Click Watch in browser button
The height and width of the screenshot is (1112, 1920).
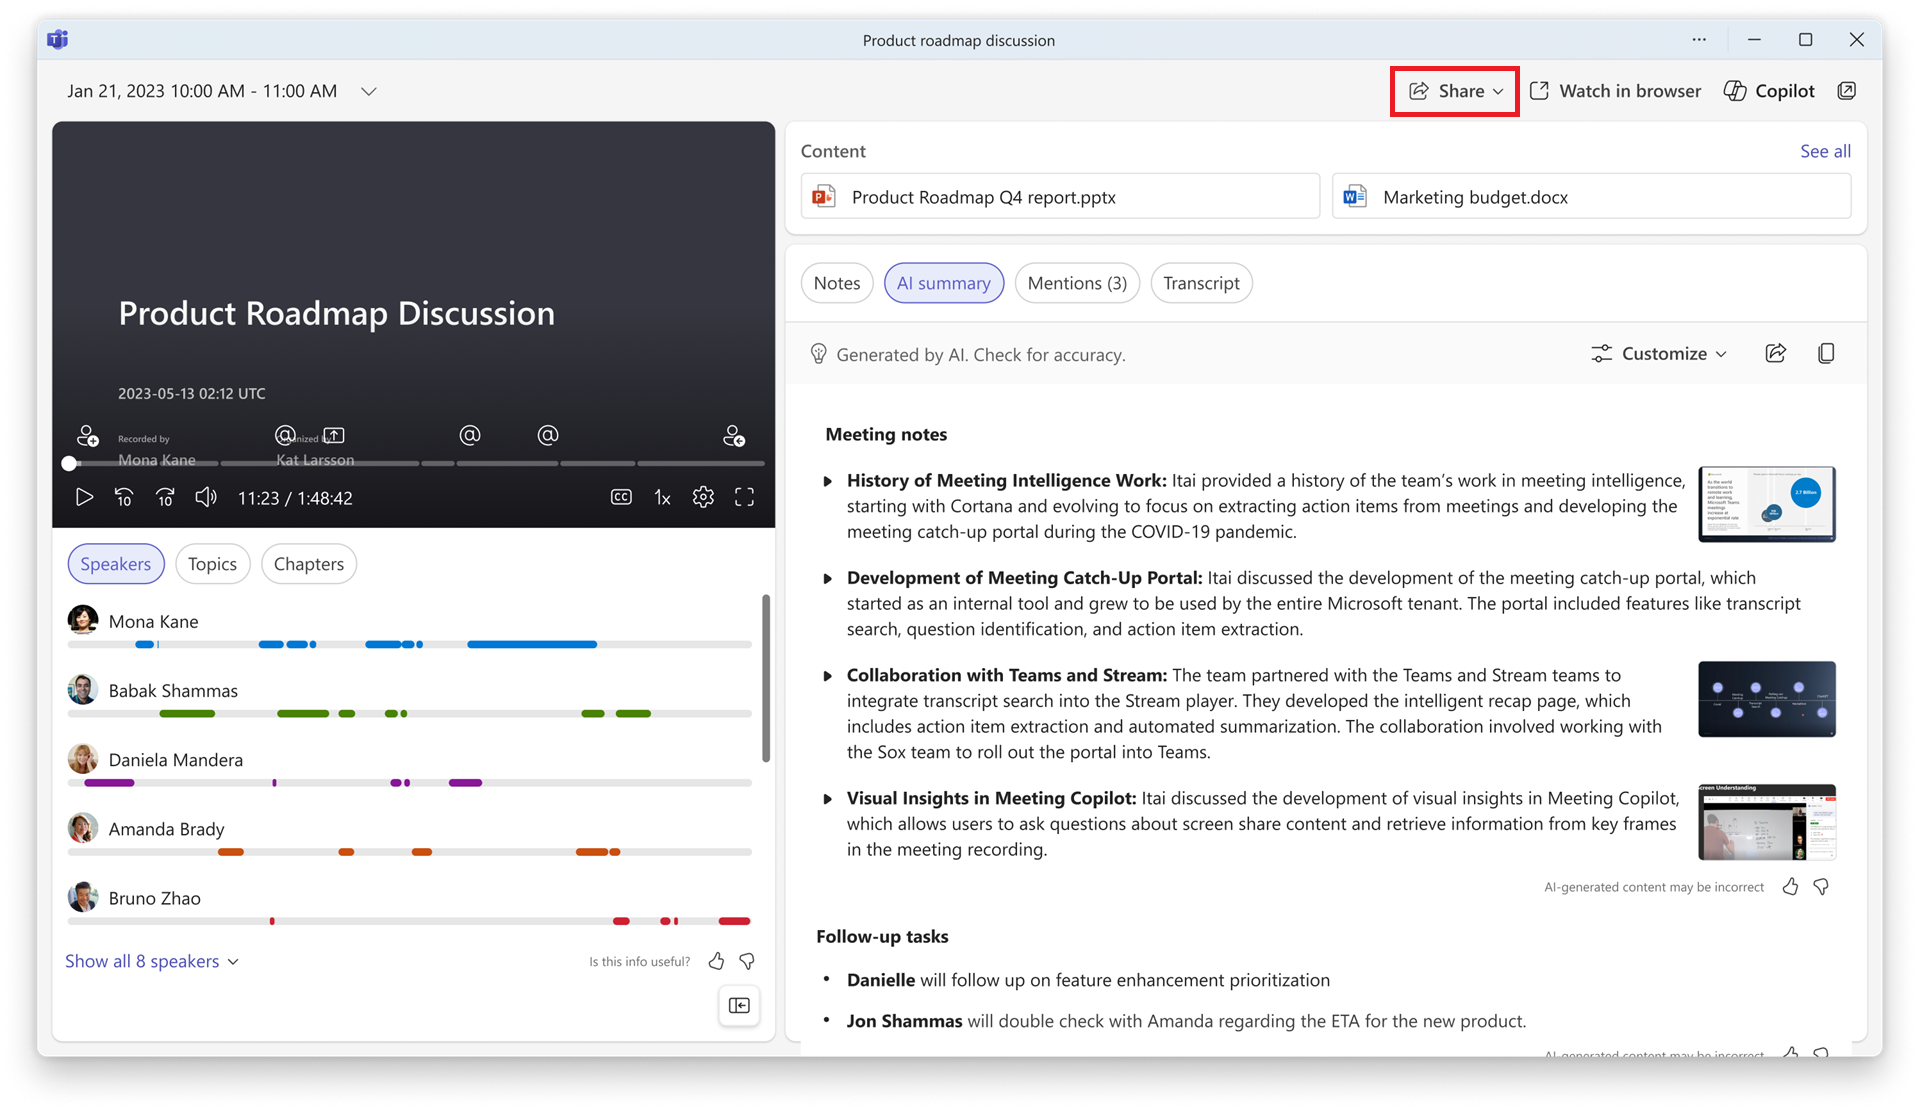point(1615,91)
